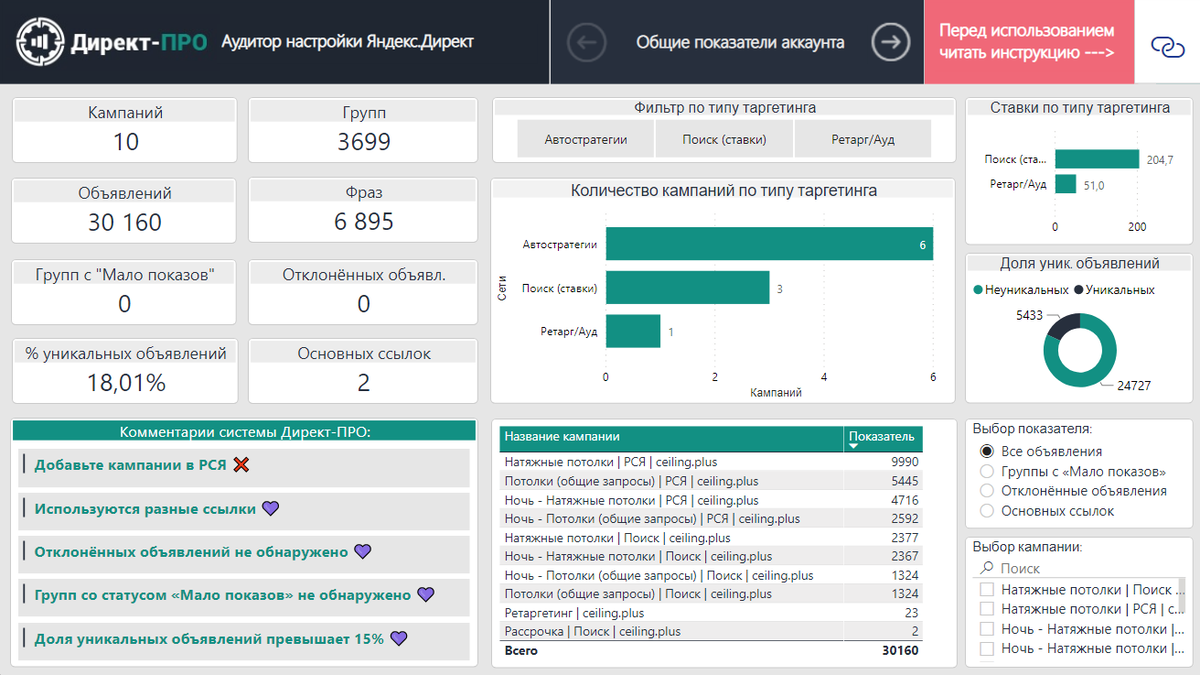Sort table by 'Показатель' column header
Viewport: 1200px width, 675px height.
(x=881, y=436)
